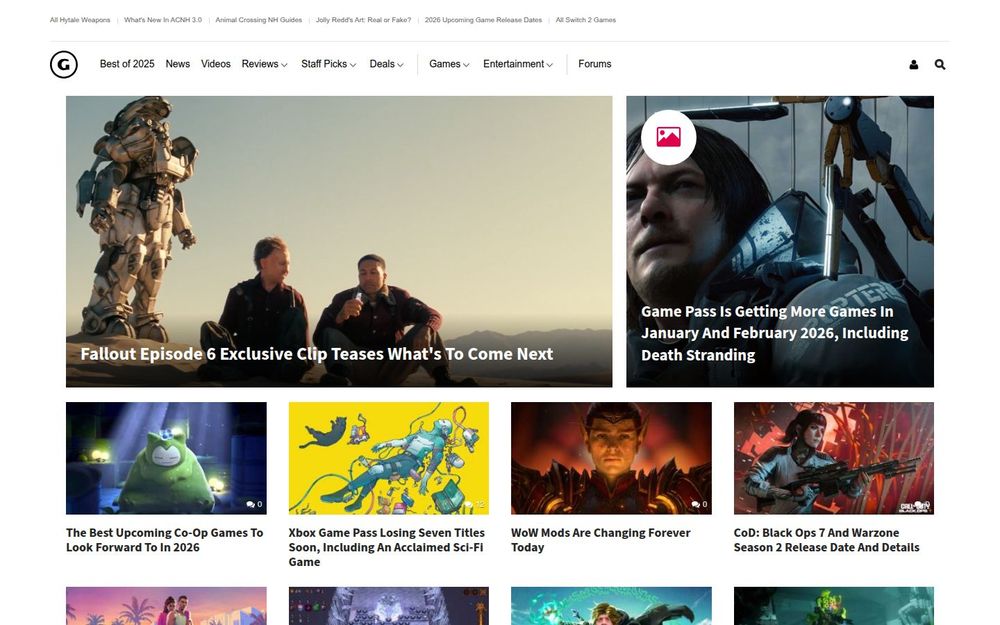
Task: Open Best of 2025 menu item
Action: pos(127,64)
